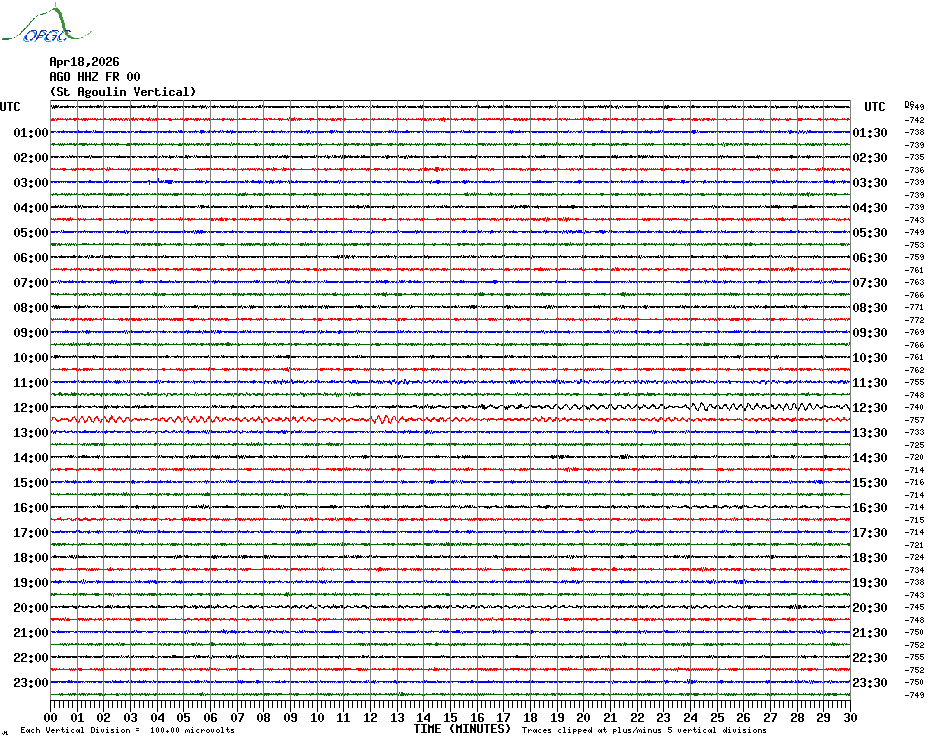Click the 14:30 half-hour label

tap(870, 457)
